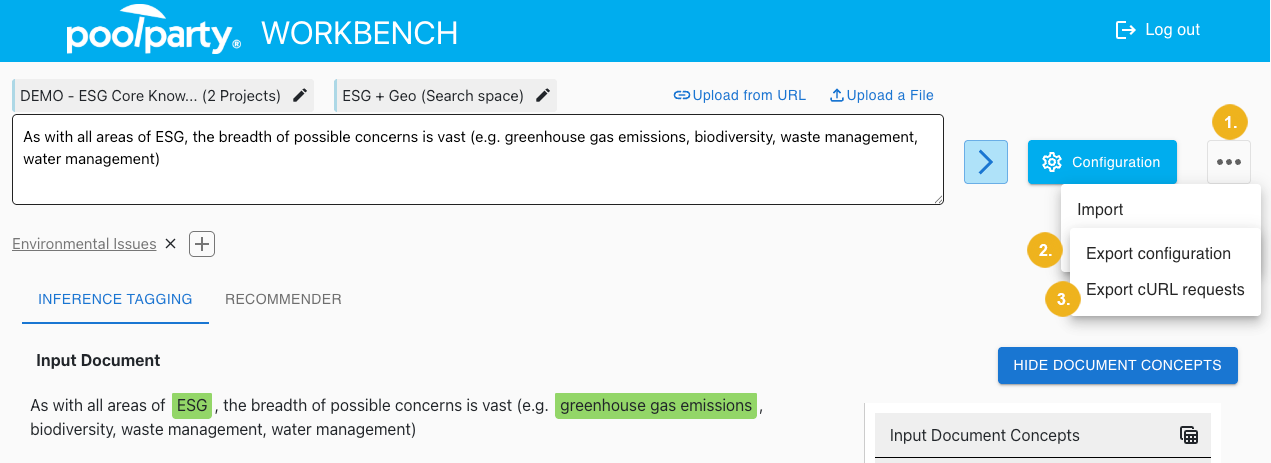Click the pencil icon beside ESG + Geo search space
The width and height of the screenshot is (1271, 463).
pyautogui.click(x=543, y=96)
